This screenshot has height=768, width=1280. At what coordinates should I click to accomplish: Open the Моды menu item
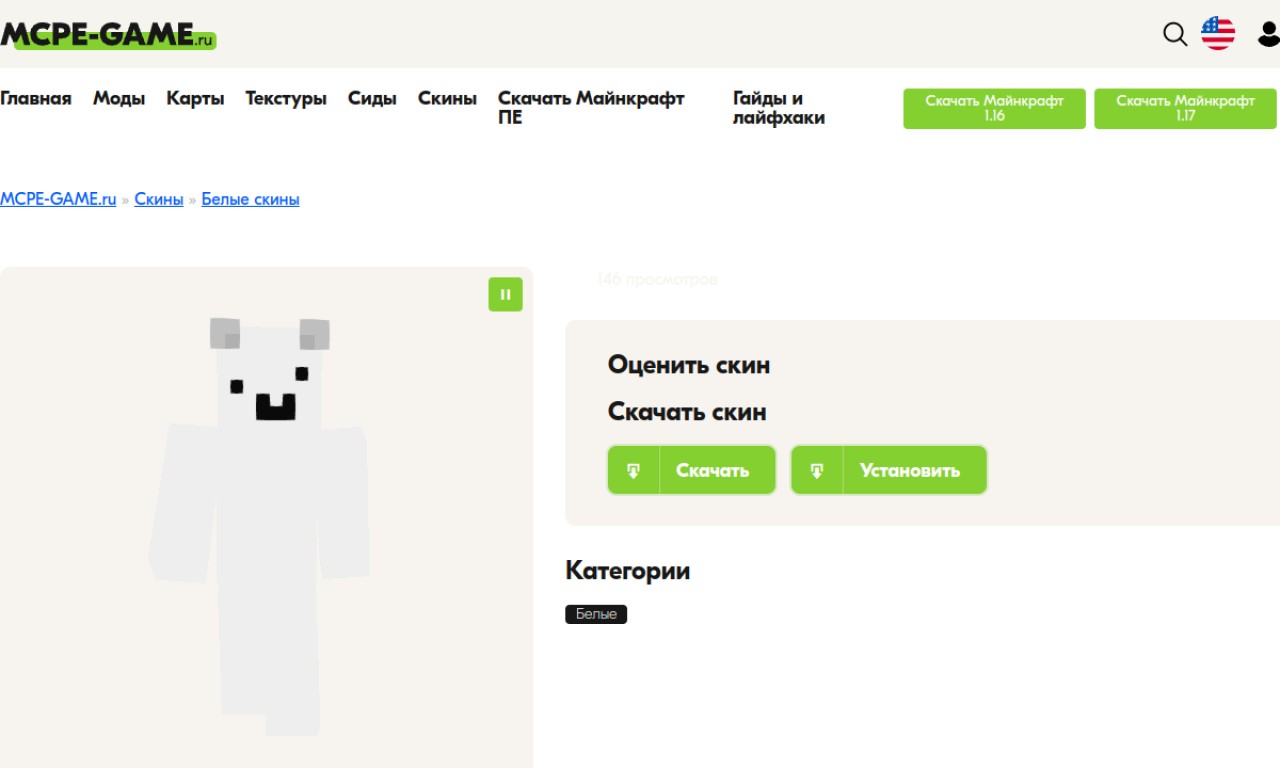119,98
